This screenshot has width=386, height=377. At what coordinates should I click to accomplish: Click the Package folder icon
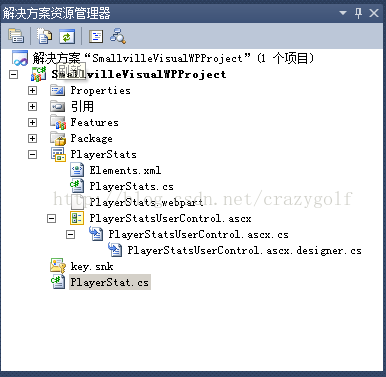[x=58, y=138]
